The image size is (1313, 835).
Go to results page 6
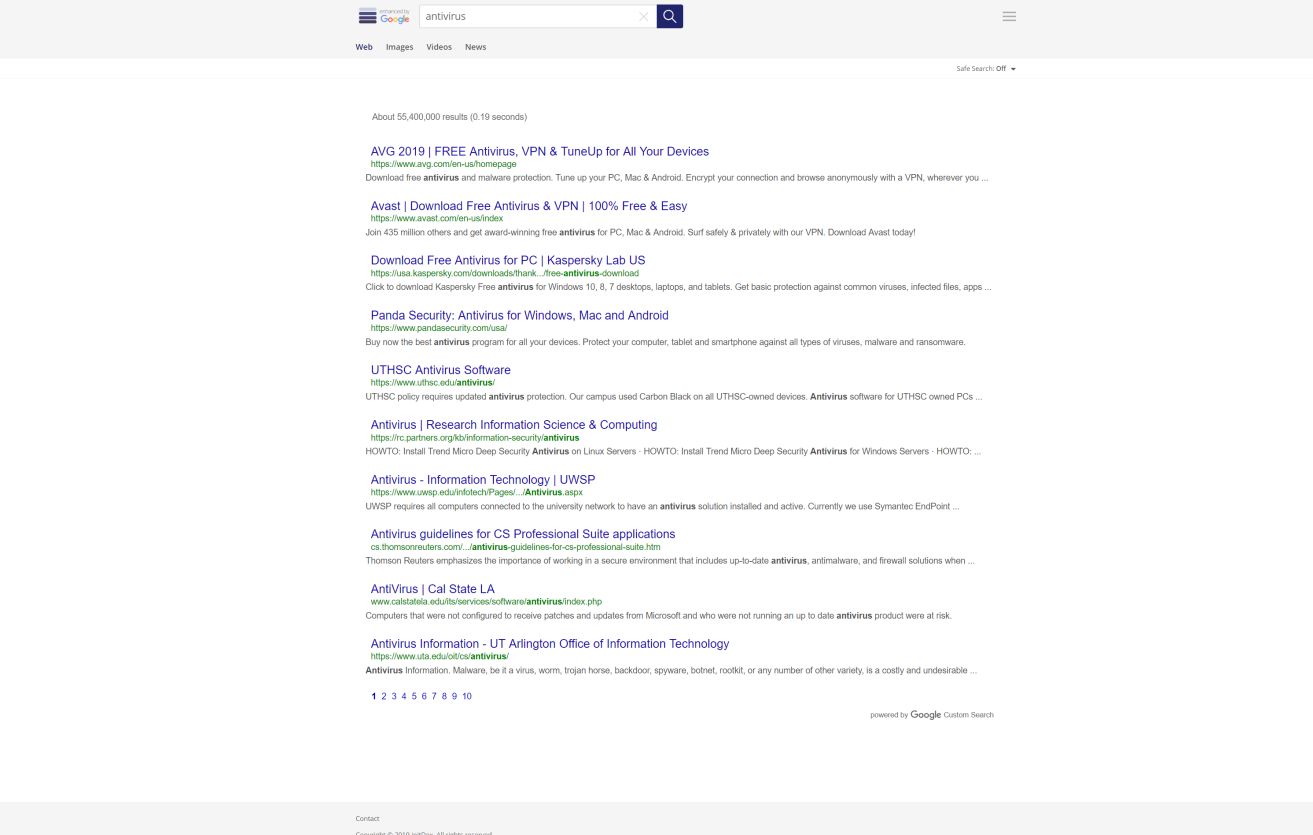click(x=424, y=696)
